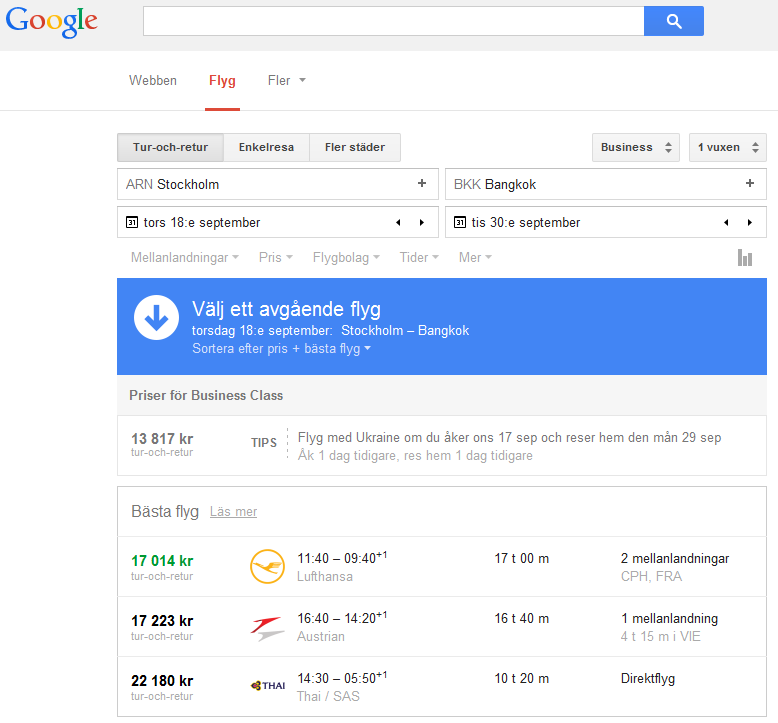Viewport: 778px width, 723px height.
Task: Open the Business cabin class dropdown
Action: click(635, 148)
